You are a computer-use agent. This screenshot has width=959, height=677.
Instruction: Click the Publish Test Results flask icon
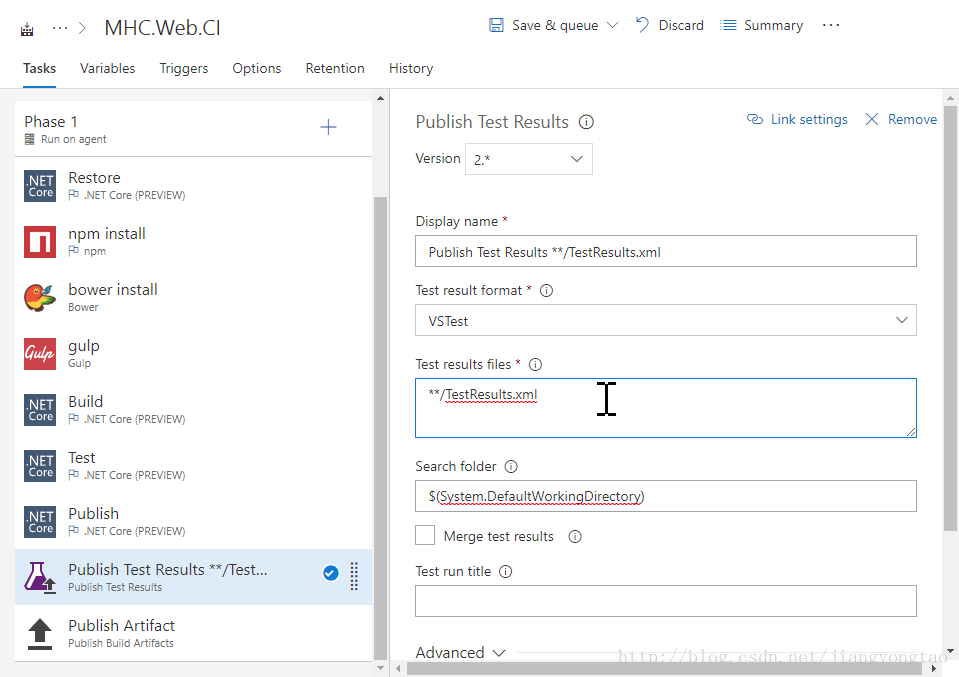[40, 577]
